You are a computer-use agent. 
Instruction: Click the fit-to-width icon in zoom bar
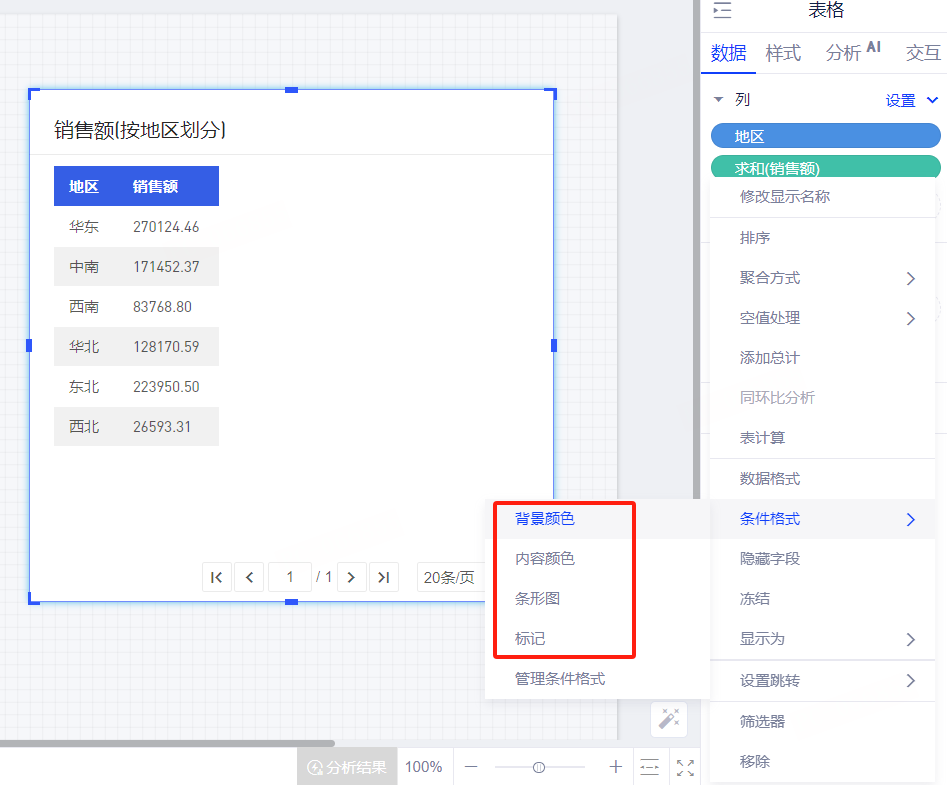pos(650,767)
